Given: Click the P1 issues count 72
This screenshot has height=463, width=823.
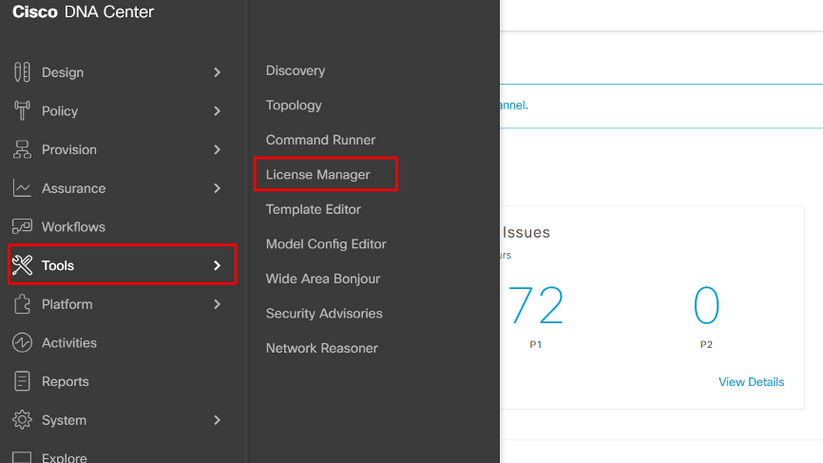Looking at the screenshot, I should [x=535, y=305].
